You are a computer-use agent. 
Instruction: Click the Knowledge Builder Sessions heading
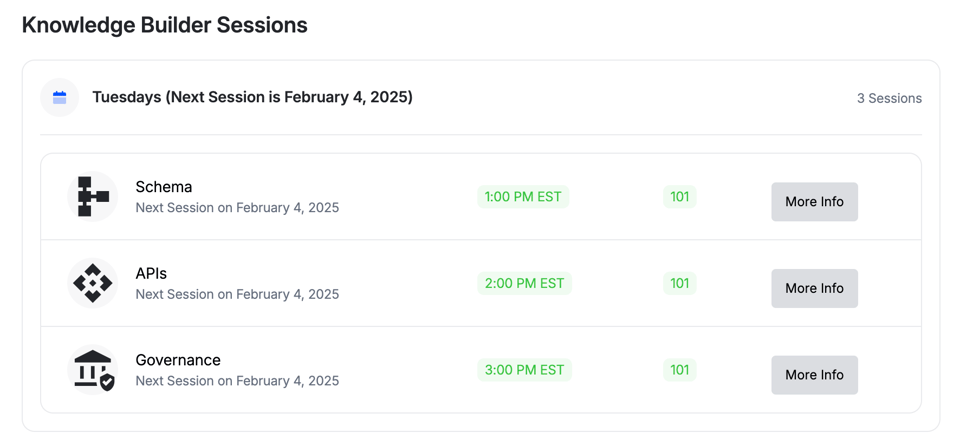pyautogui.click(x=165, y=26)
